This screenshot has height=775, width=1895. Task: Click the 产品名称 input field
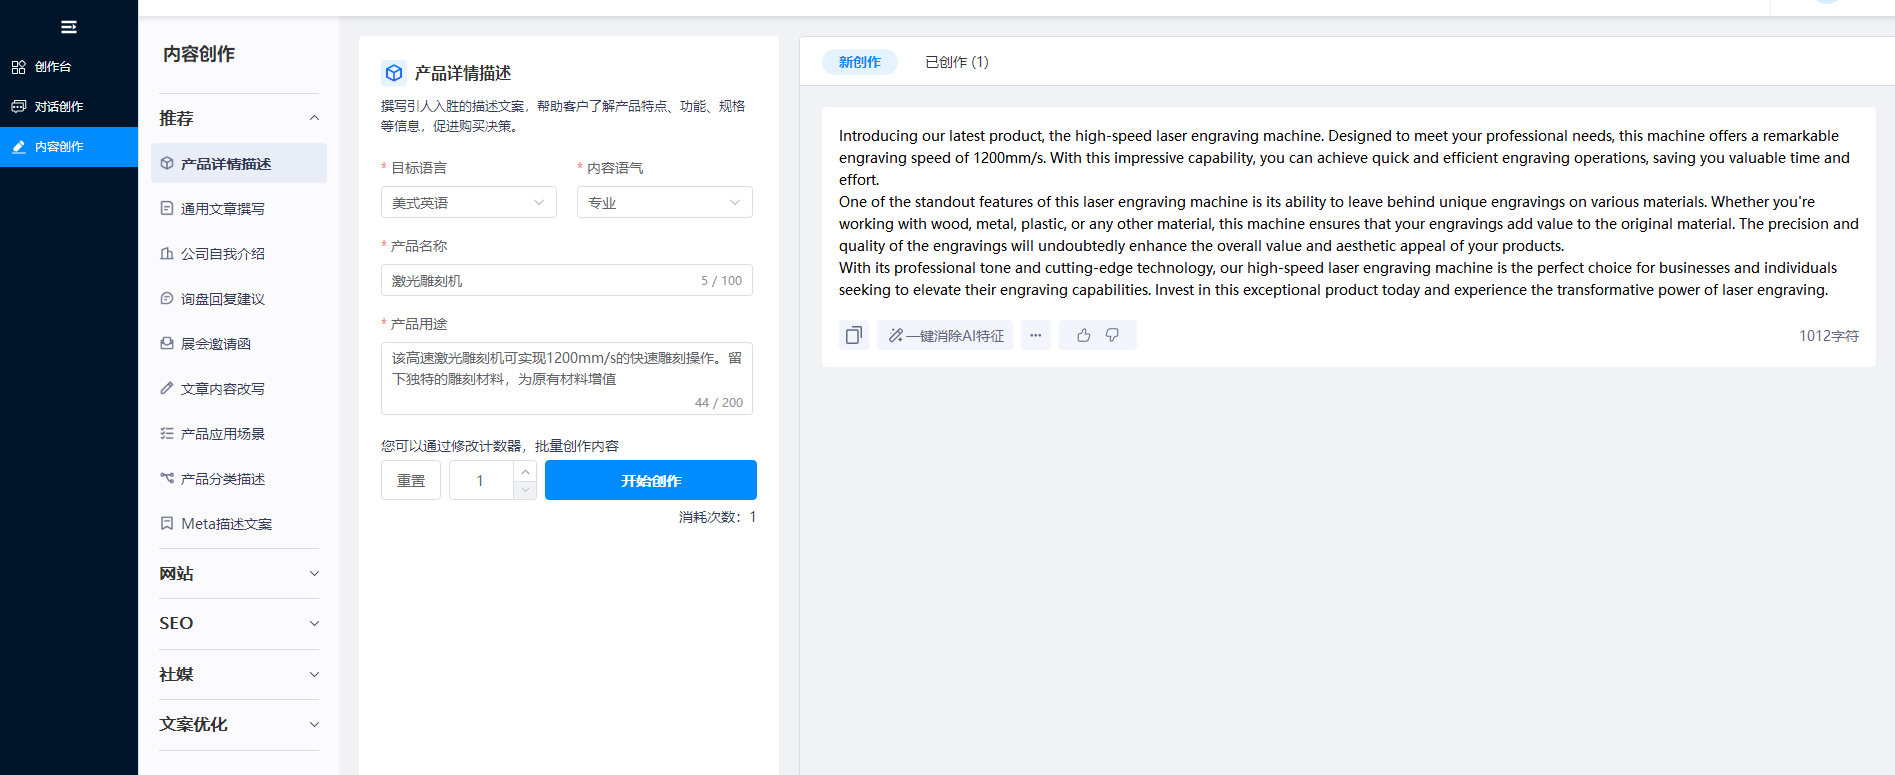[540, 281]
